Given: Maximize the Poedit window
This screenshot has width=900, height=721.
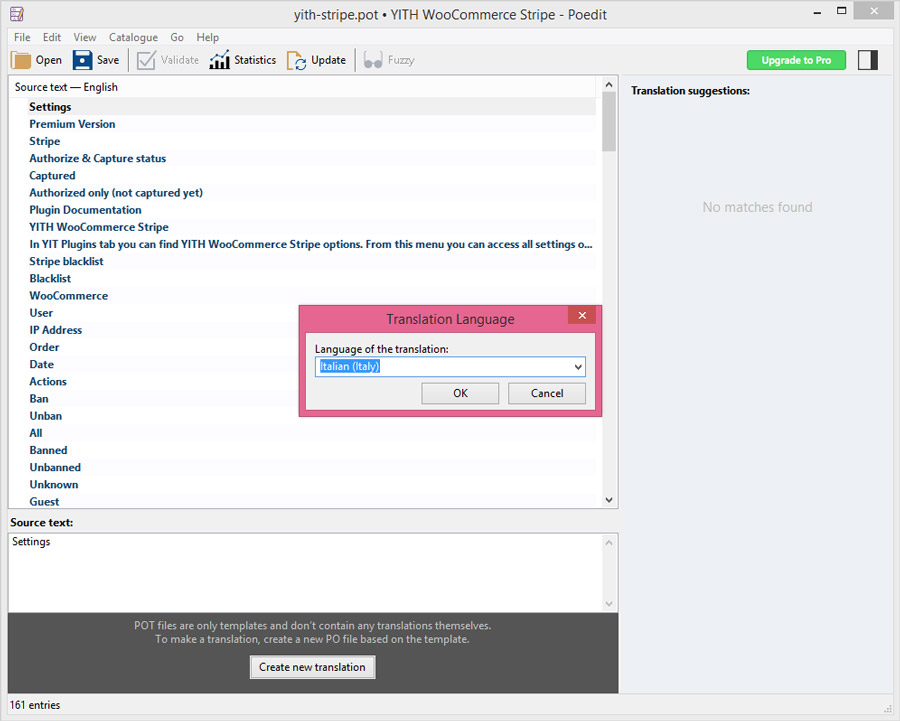Looking at the screenshot, I should pos(841,11).
